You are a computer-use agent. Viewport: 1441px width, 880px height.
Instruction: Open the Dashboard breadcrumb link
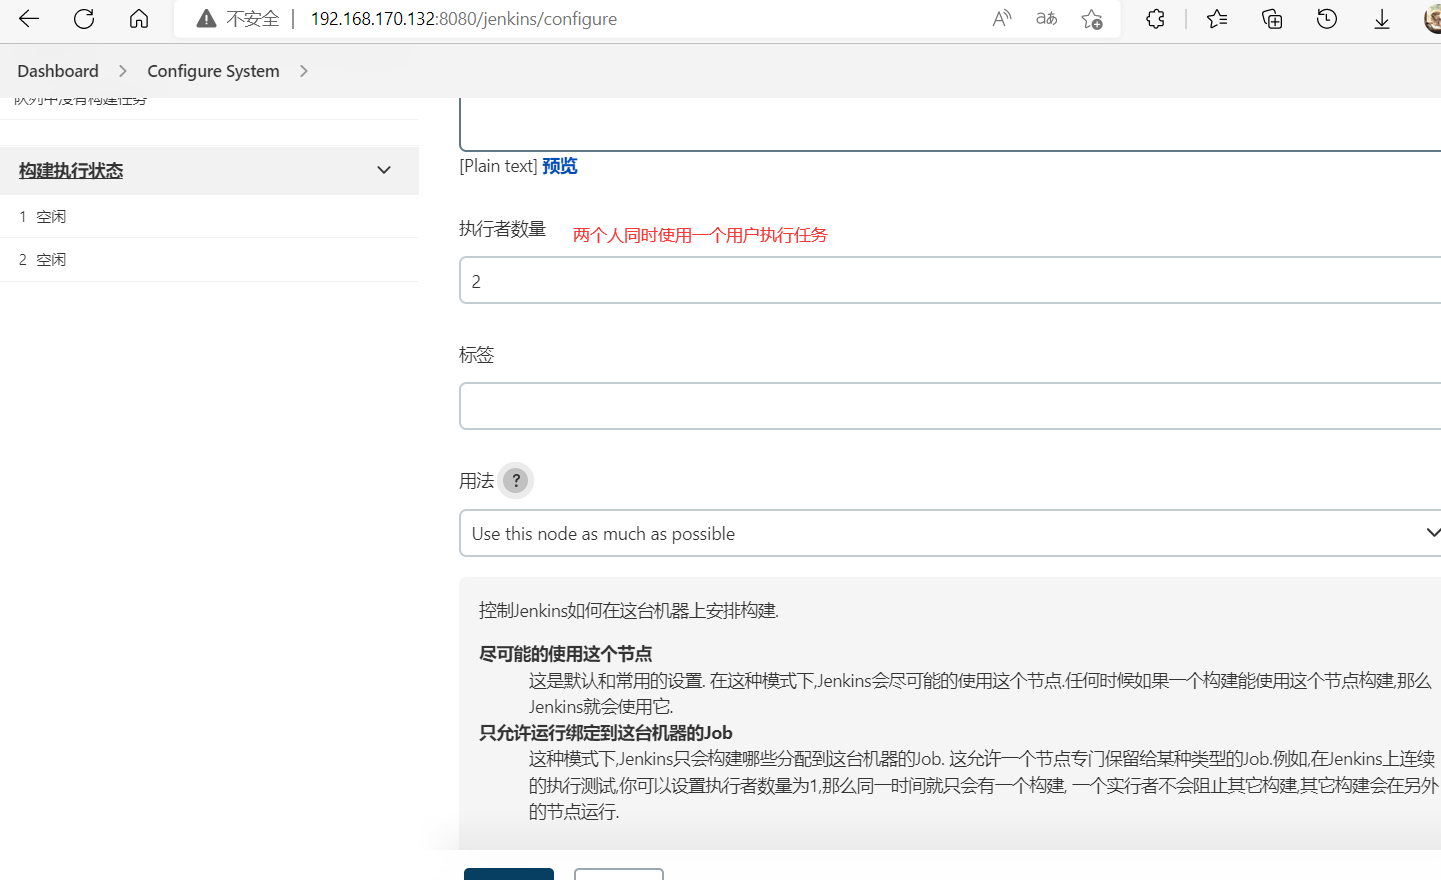pos(58,71)
